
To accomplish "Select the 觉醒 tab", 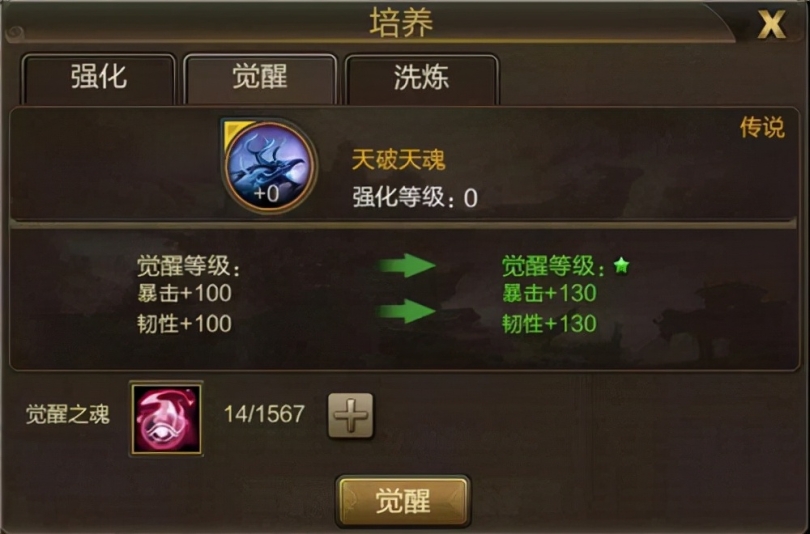I will click(x=260, y=78).
